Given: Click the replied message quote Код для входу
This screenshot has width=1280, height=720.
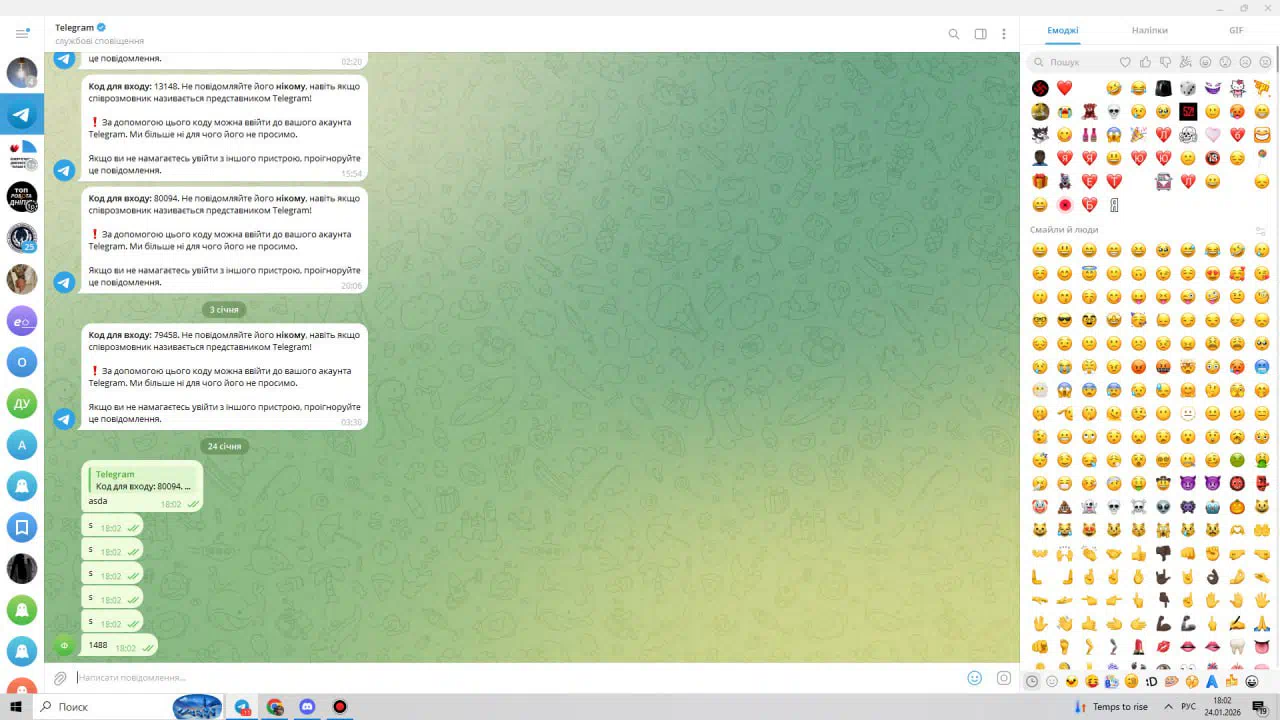Looking at the screenshot, I should [x=142, y=481].
